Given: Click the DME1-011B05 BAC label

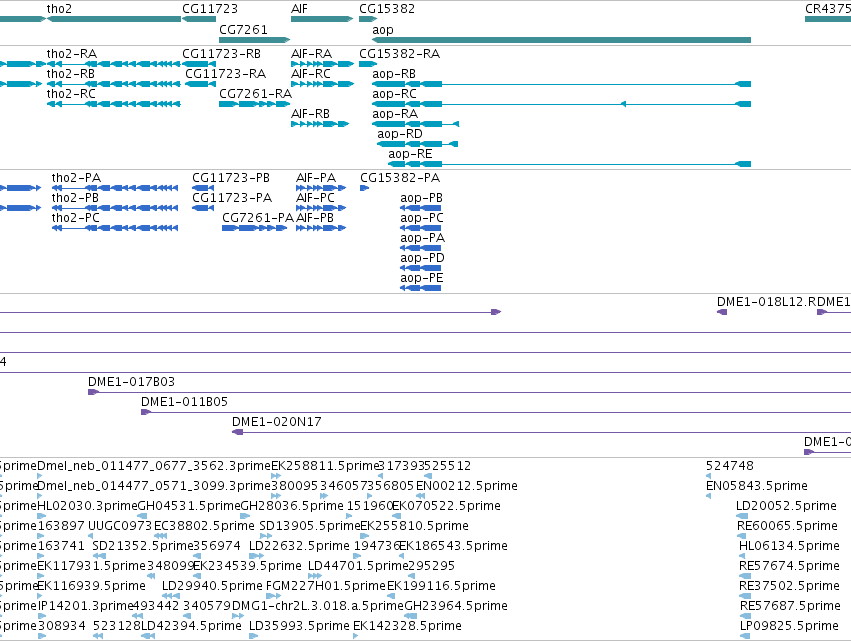Looking at the screenshot, I should coord(185,402).
